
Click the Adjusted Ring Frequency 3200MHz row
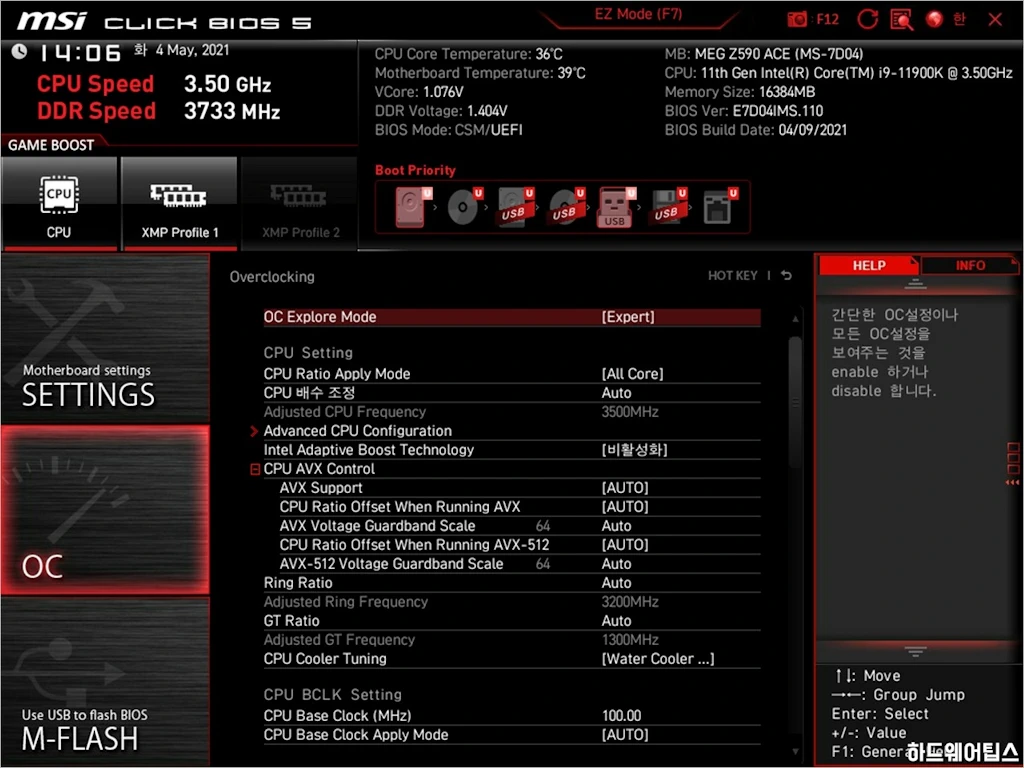(512, 601)
